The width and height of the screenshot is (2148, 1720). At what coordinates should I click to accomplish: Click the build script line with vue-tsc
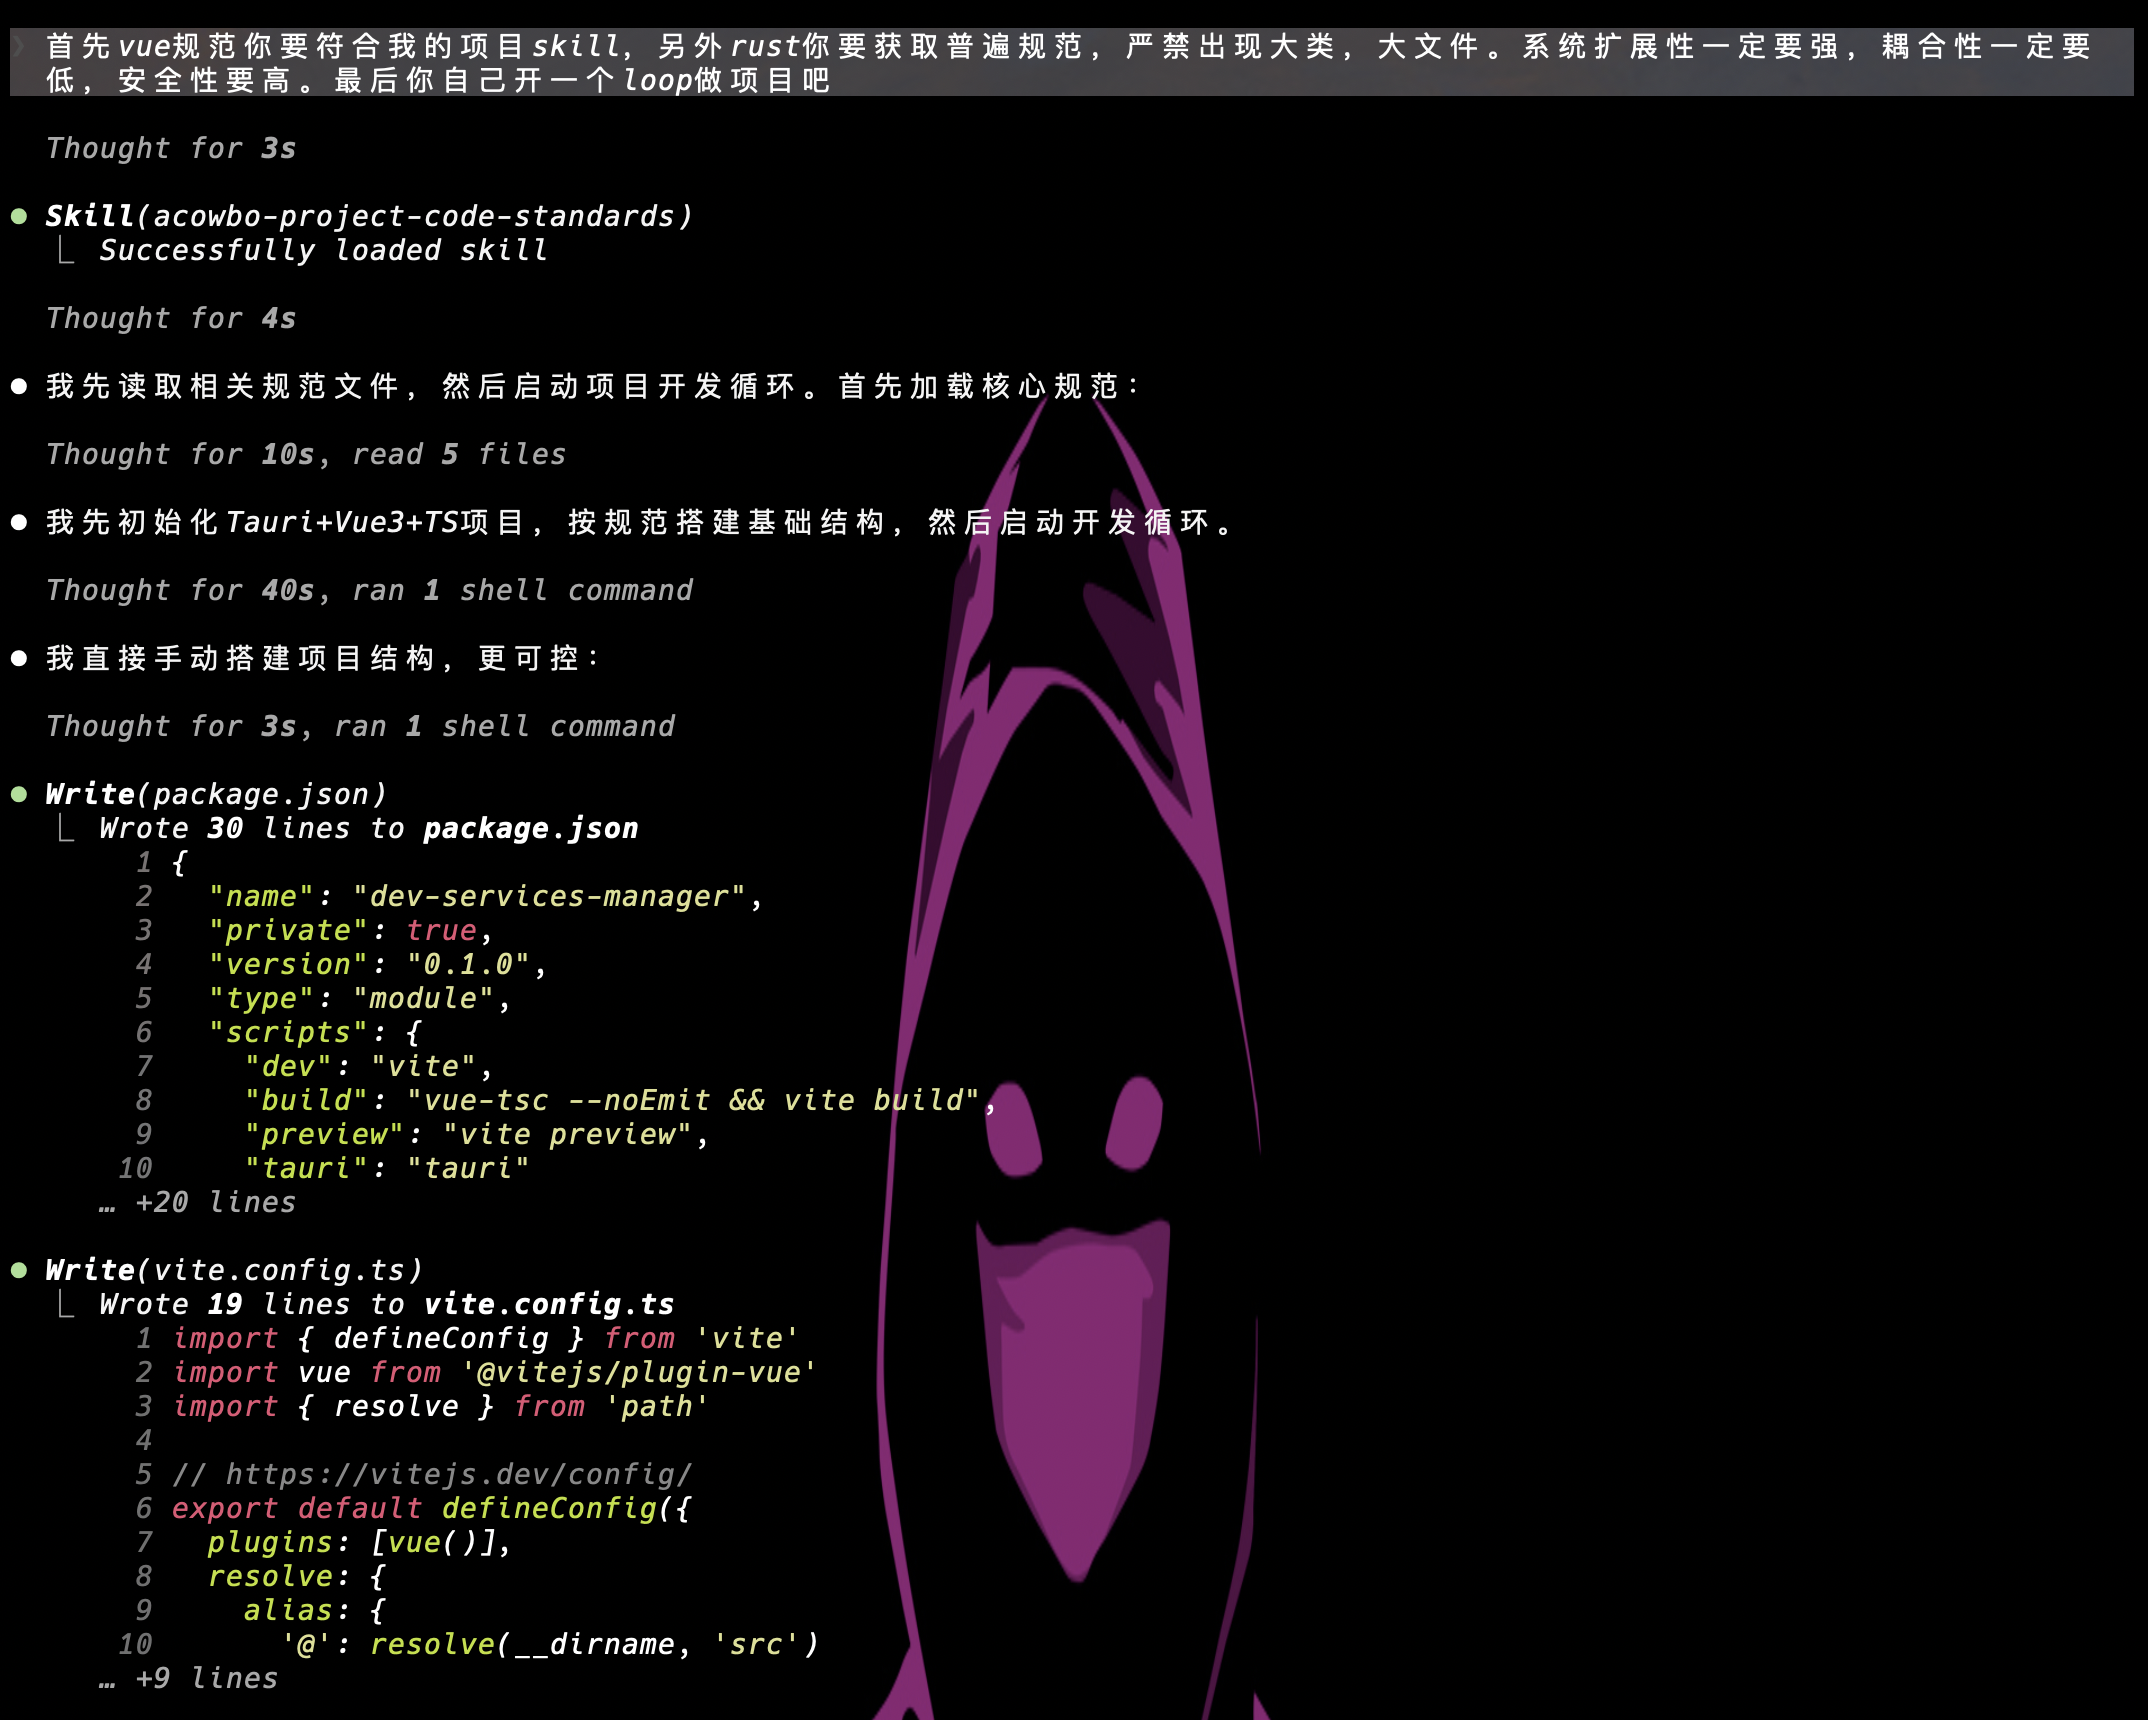(x=620, y=1100)
